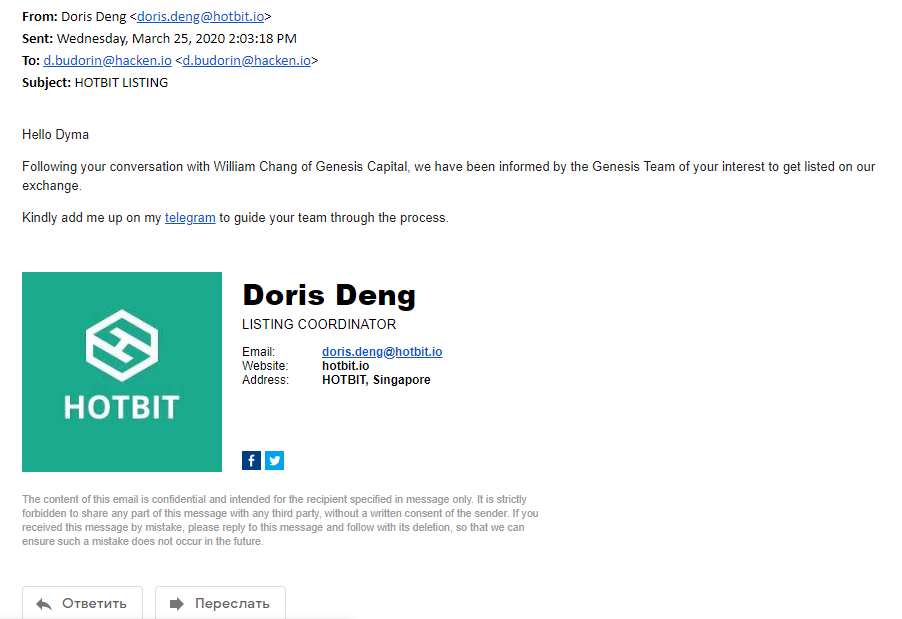
Task: Click the white hexagon emblem in Hotbit logo
Action: click(121, 345)
